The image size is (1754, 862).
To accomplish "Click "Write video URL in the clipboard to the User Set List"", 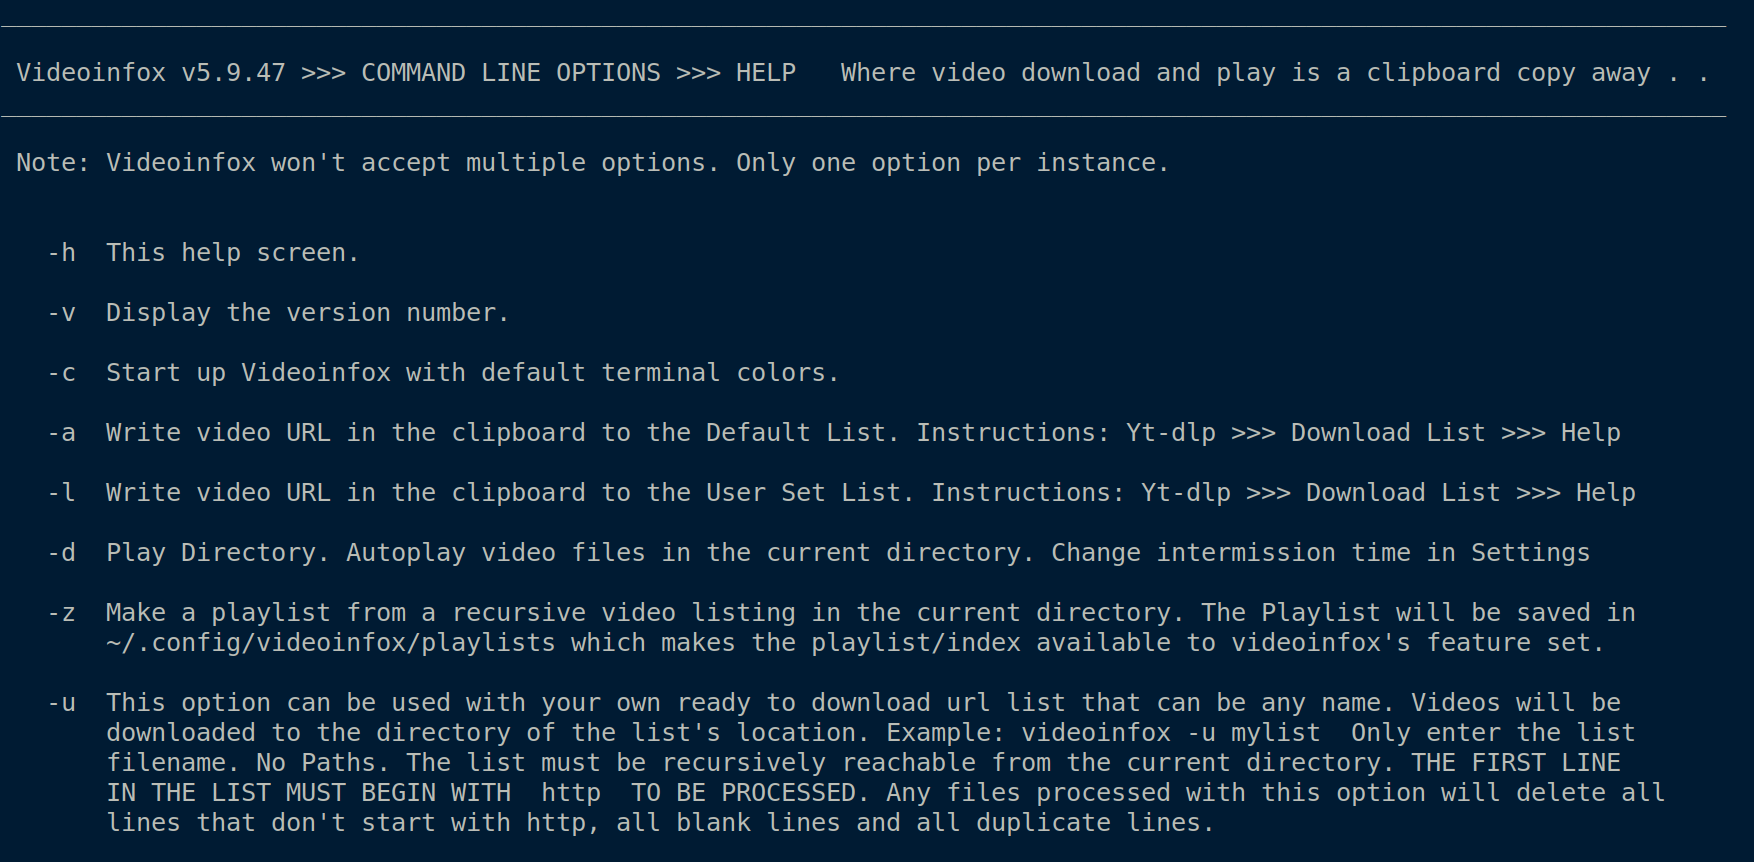I will pyautogui.click(x=504, y=493).
